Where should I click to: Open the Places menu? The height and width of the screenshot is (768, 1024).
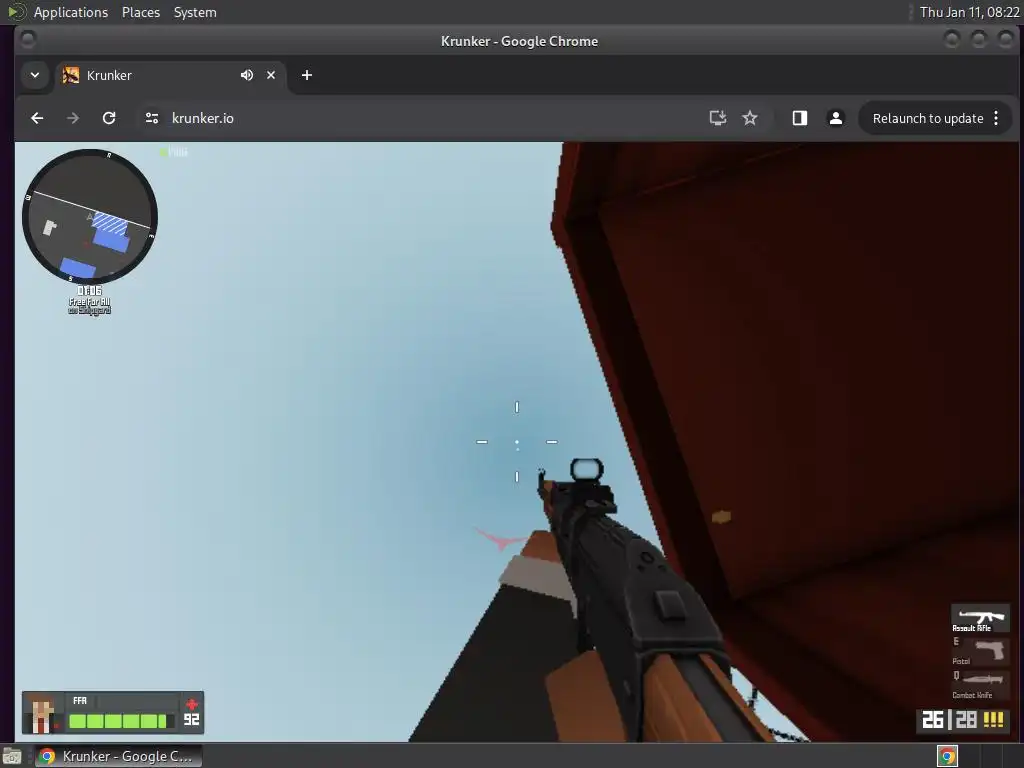click(140, 12)
